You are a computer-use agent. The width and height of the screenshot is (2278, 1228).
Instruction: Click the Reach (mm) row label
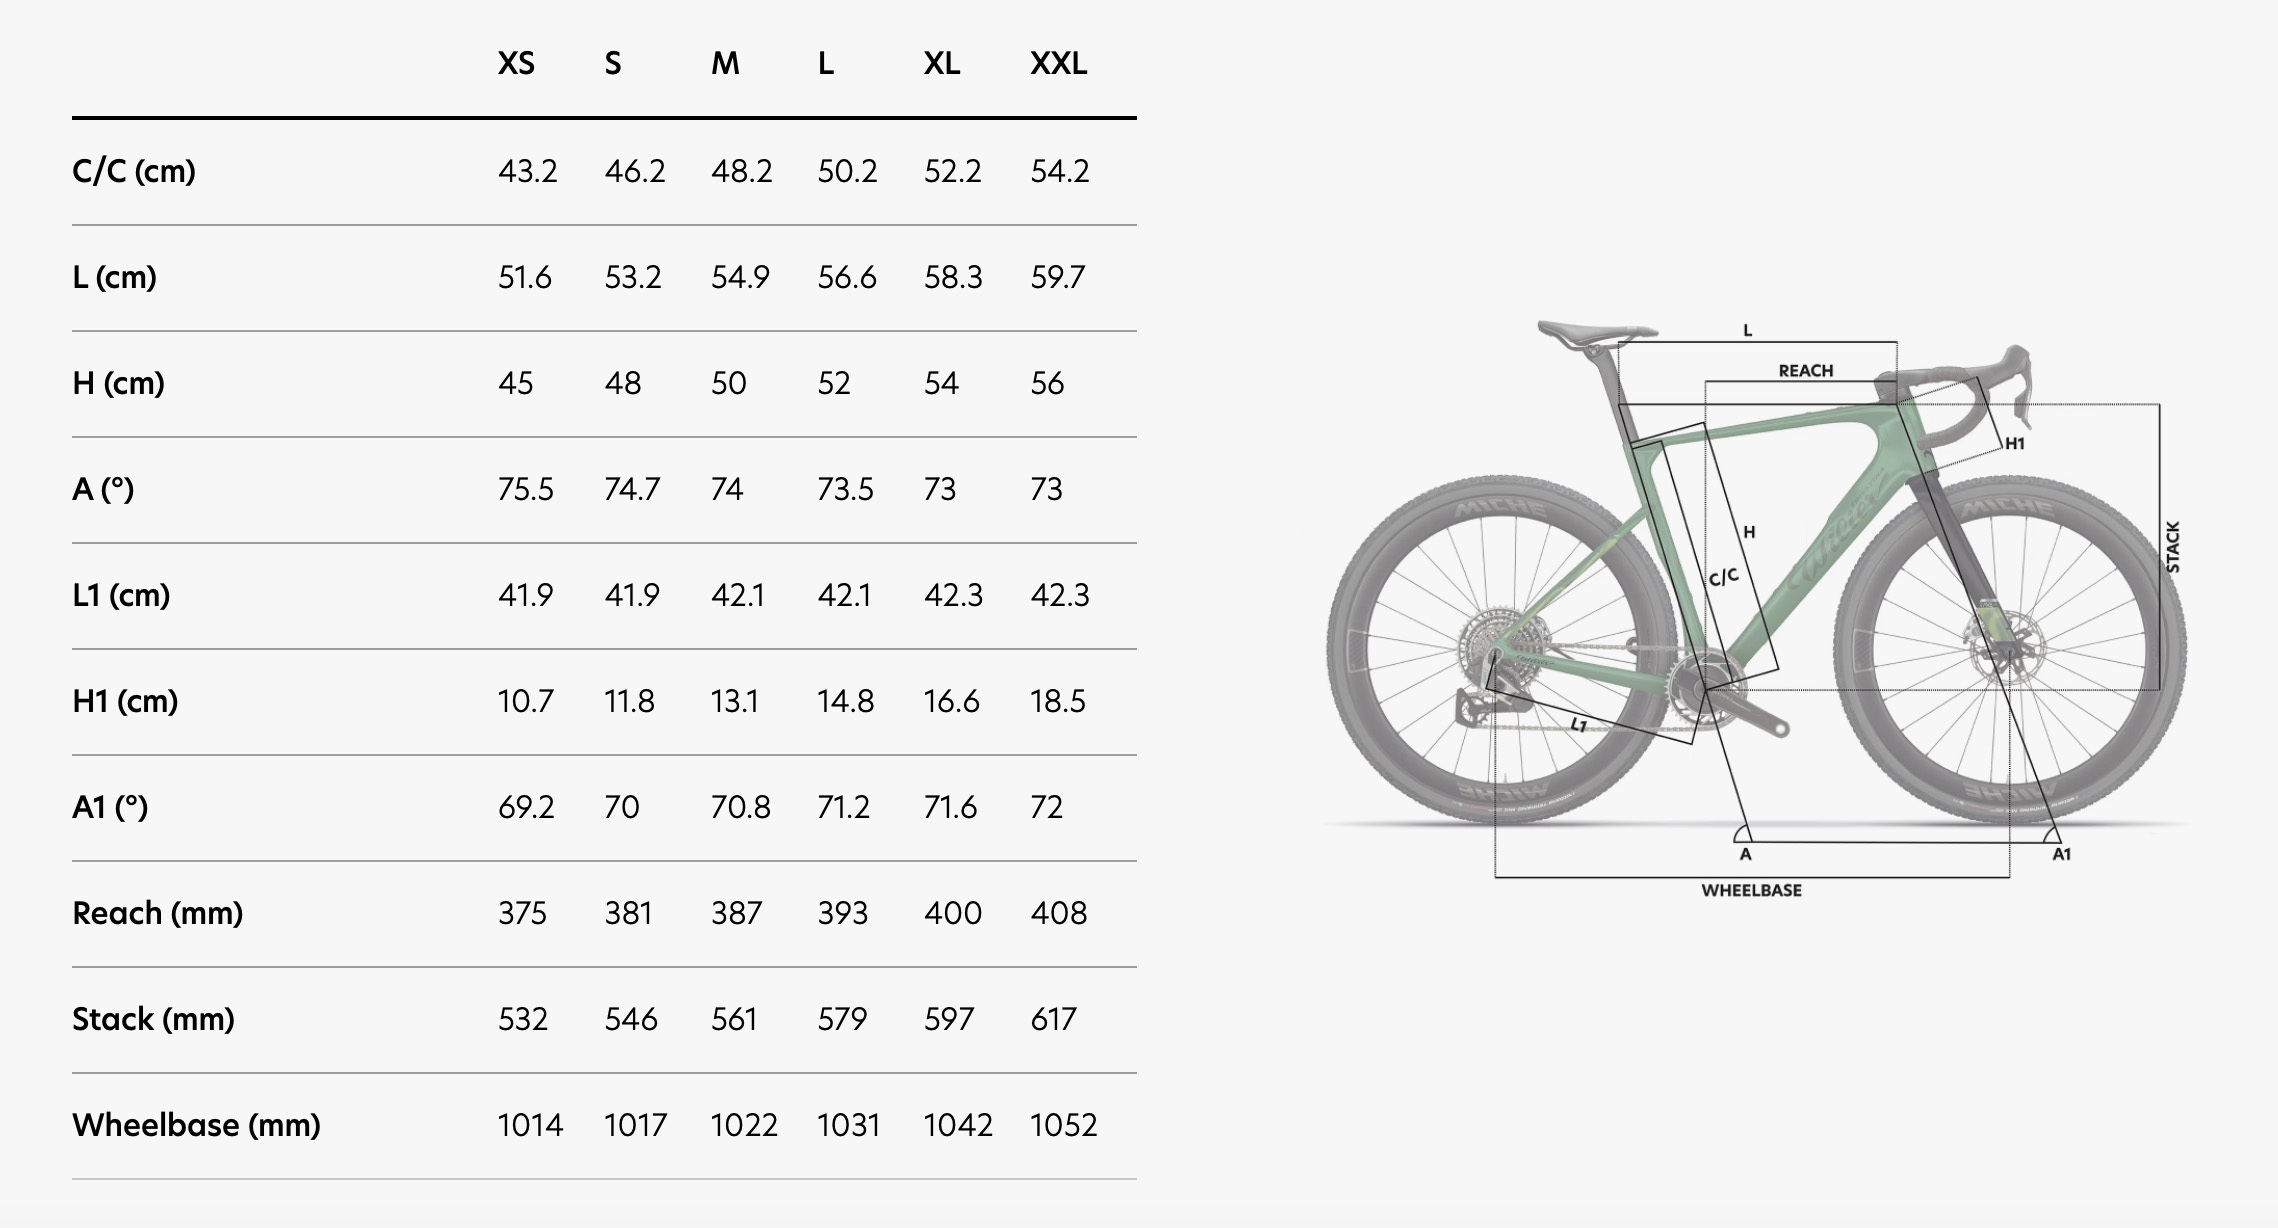[x=157, y=913]
